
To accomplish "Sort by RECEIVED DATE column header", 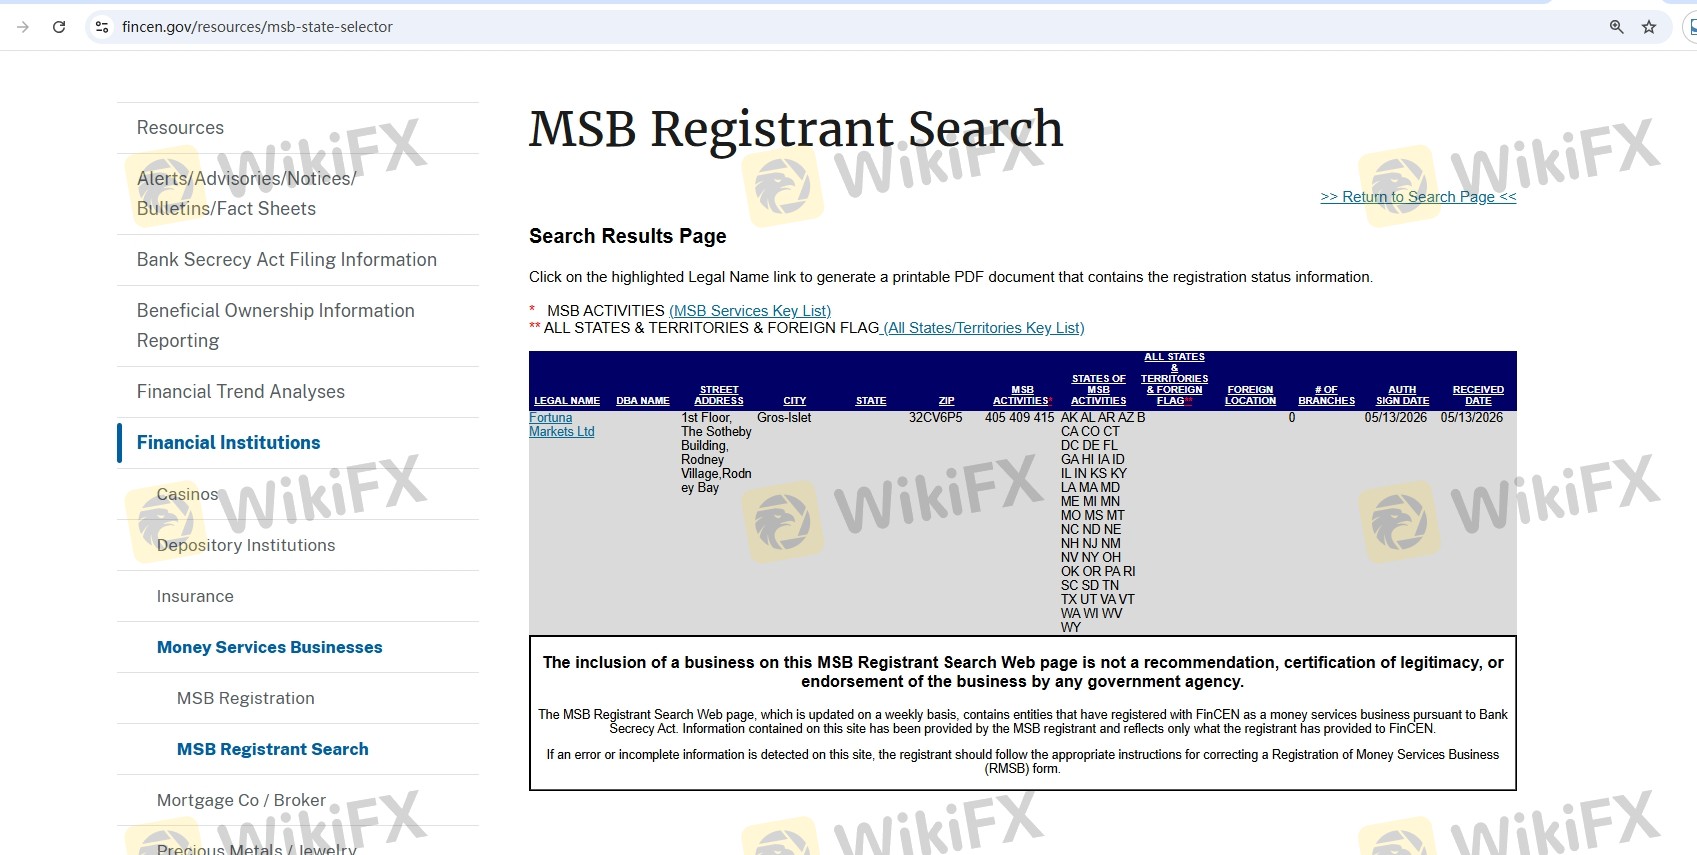I will click(1478, 396).
